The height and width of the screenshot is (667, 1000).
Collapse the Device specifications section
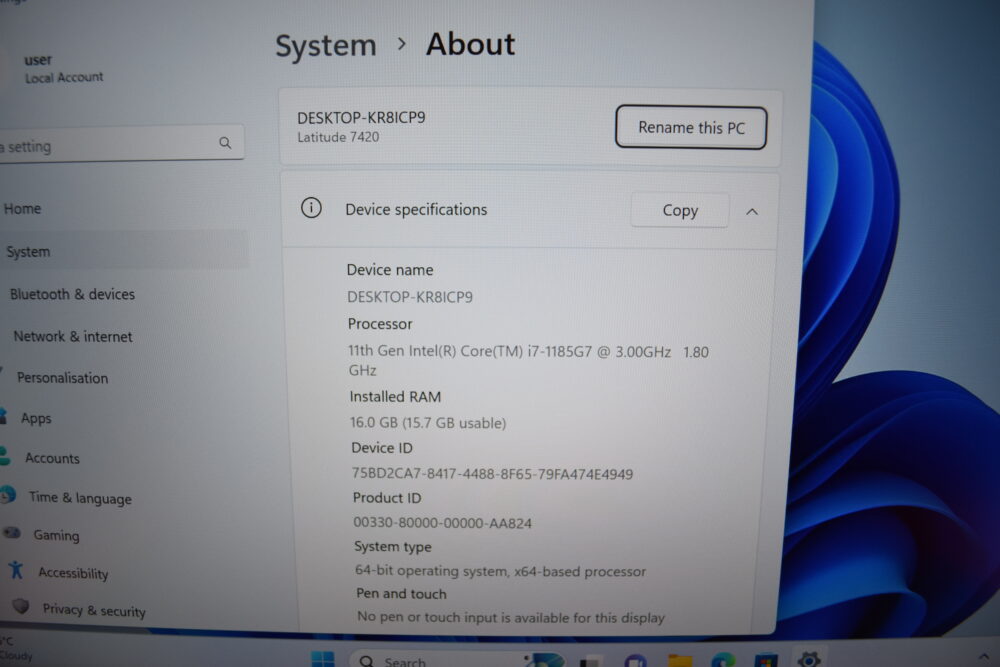point(752,212)
